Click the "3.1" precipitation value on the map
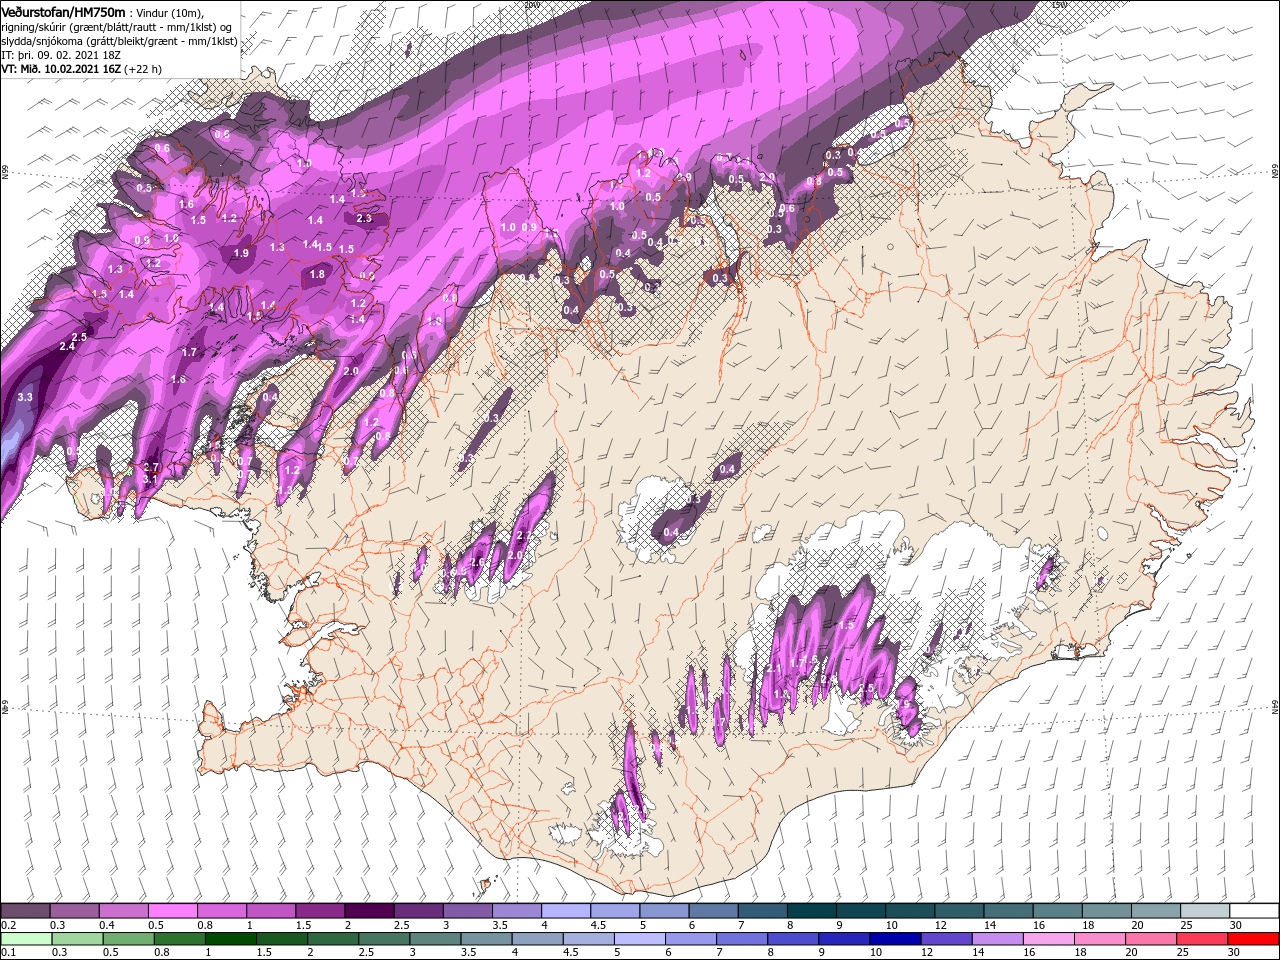This screenshot has height=960, width=1280. pos(151,480)
